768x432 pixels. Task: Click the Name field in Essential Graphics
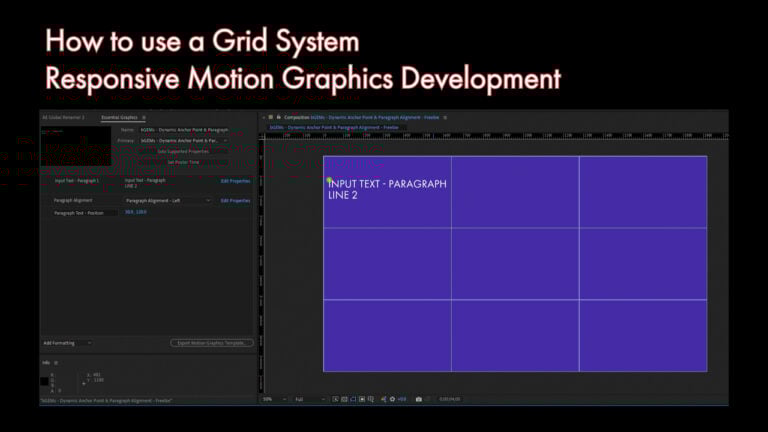coord(184,130)
